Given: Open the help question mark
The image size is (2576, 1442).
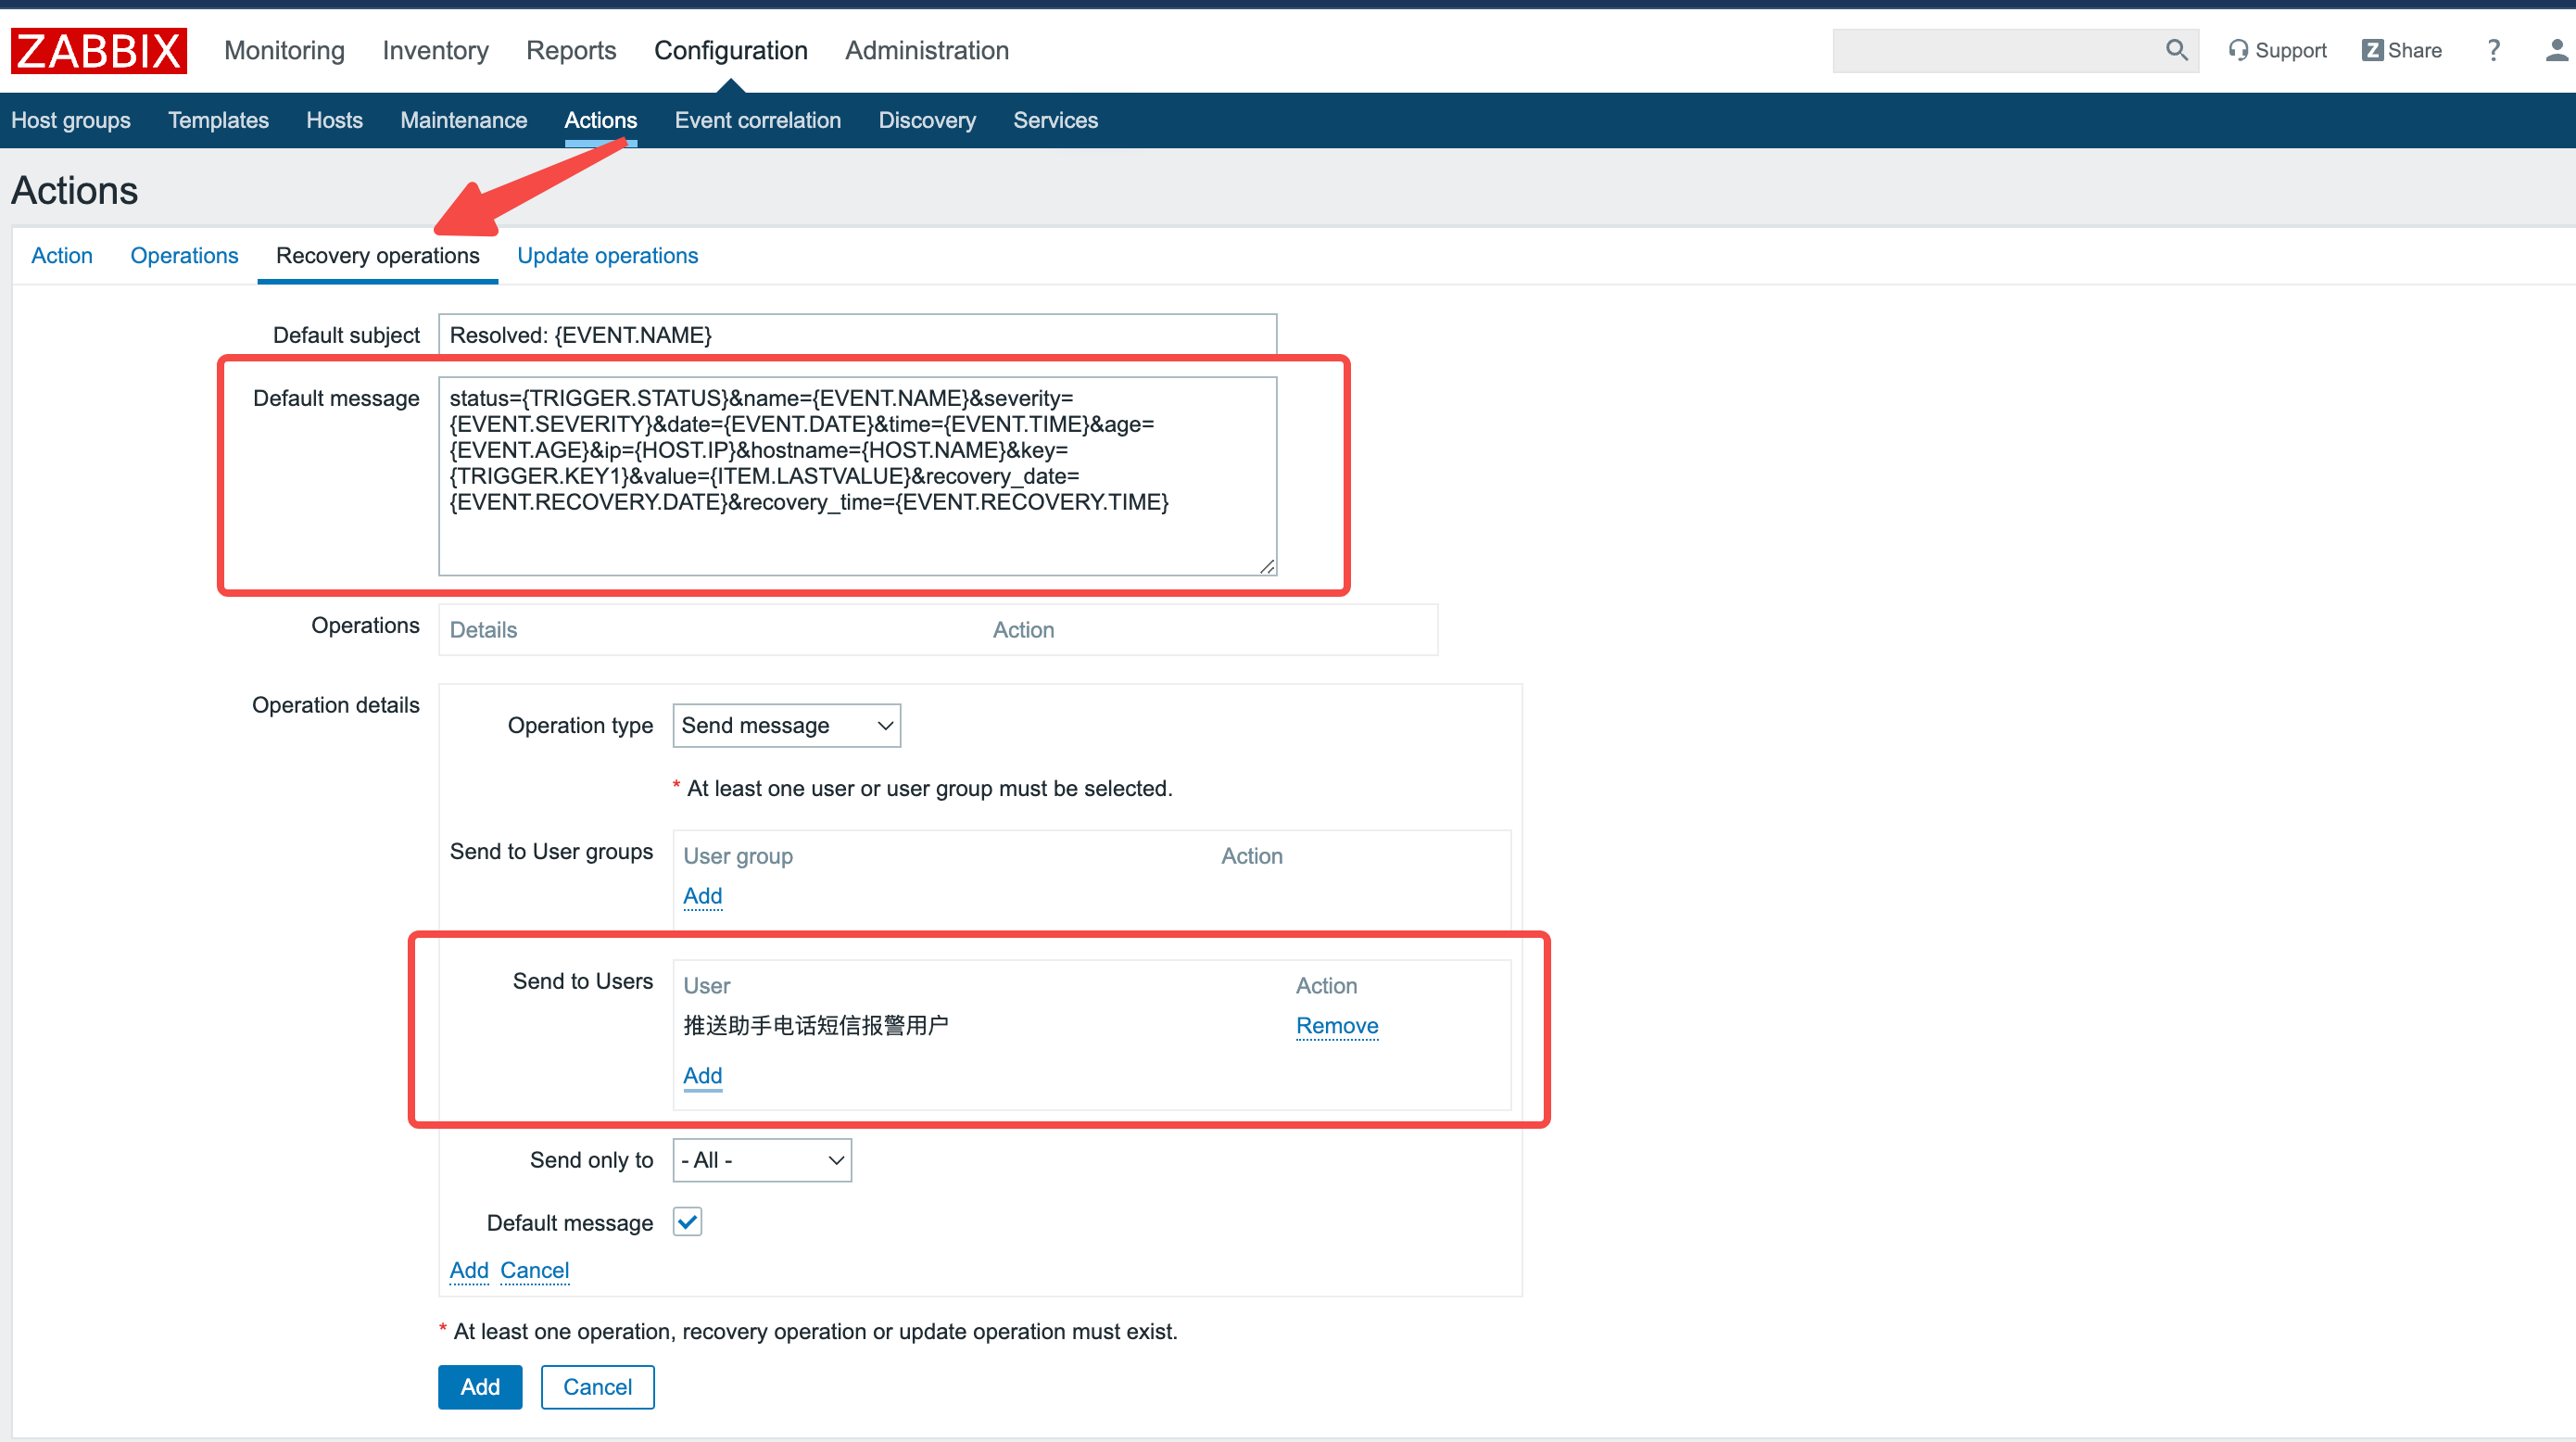Looking at the screenshot, I should (x=2493, y=50).
